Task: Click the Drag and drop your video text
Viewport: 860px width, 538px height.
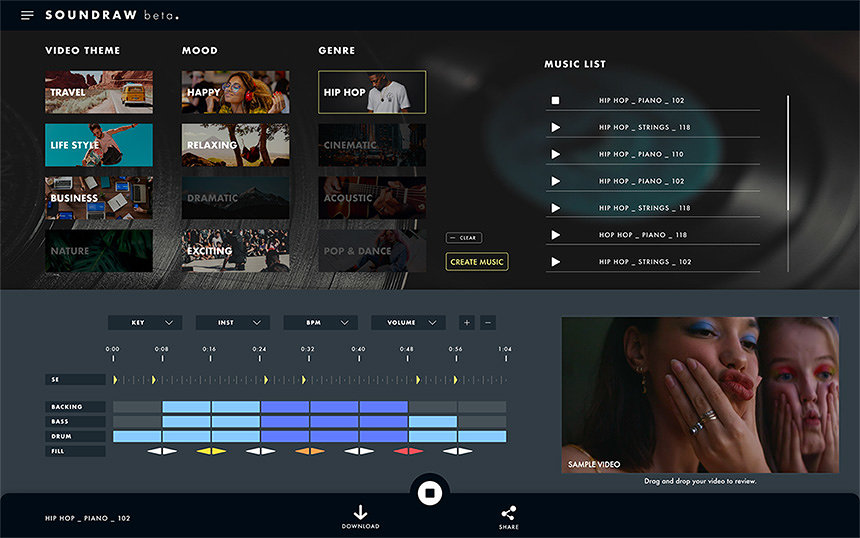Action: [x=700, y=481]
